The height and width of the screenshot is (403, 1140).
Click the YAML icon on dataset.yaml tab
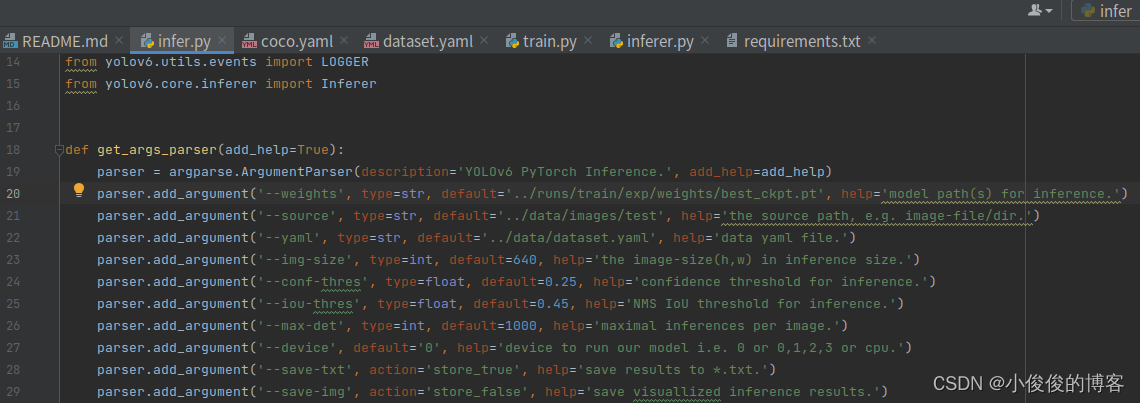point(372,41)
